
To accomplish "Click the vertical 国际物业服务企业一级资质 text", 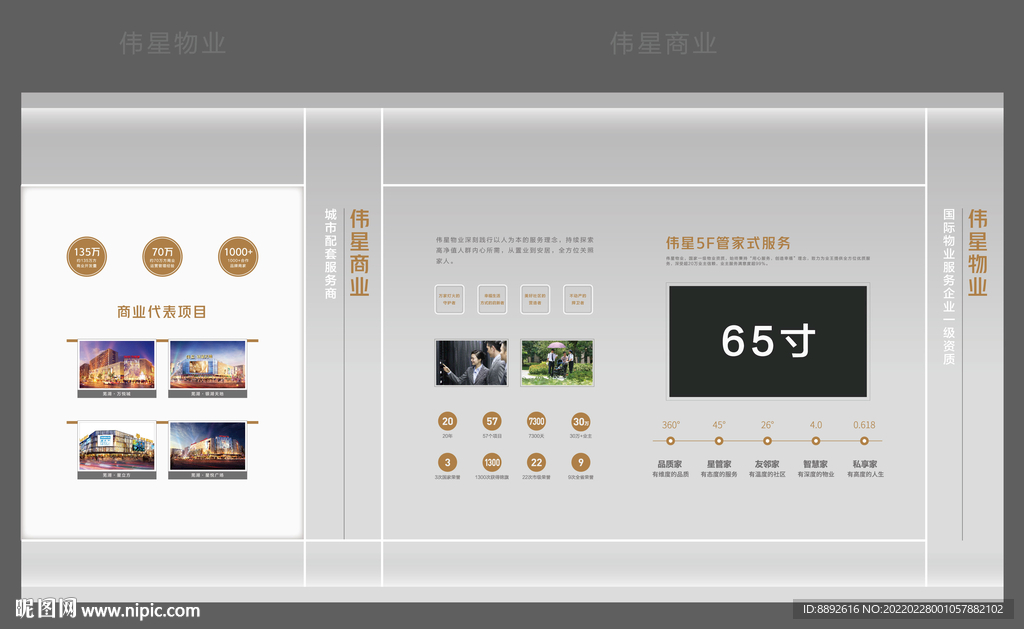I will pos(949,287).
